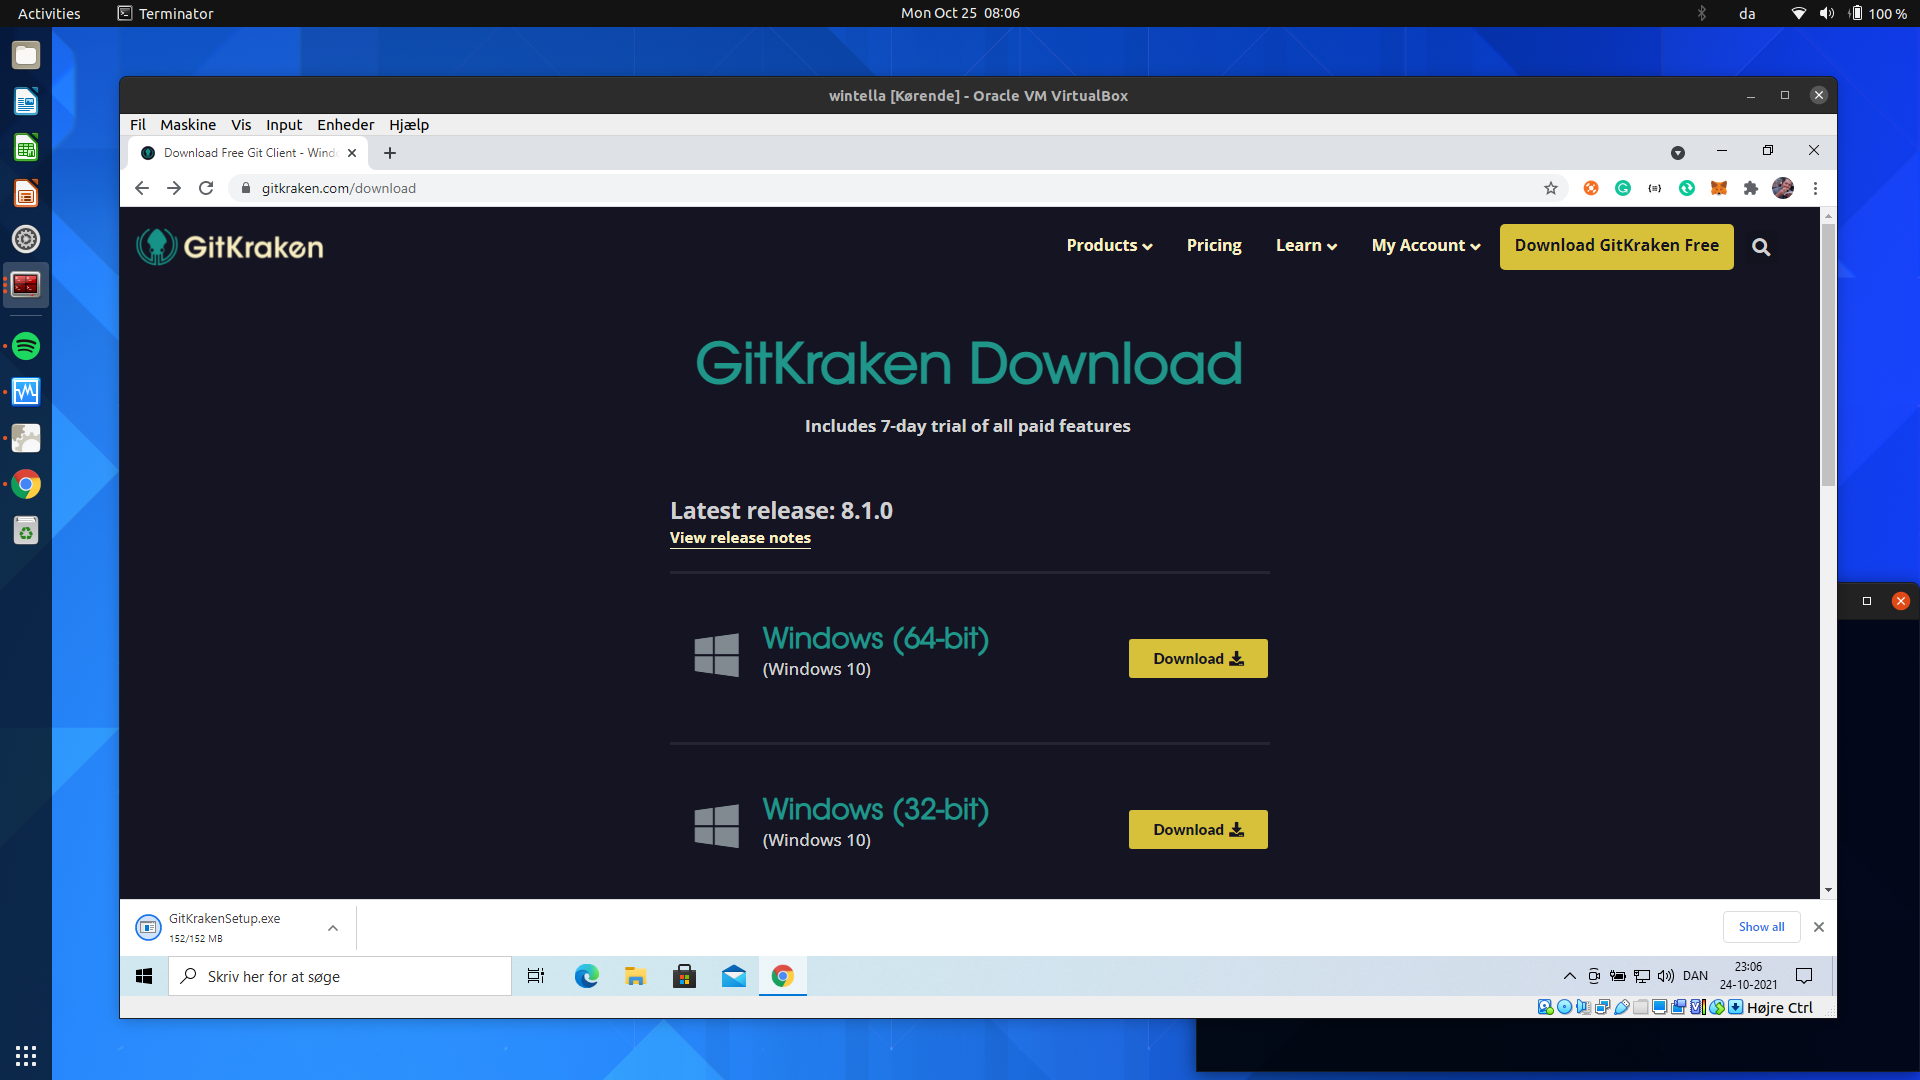The image size is (1920, 1080).
Task: Launch Spotify from the Ubuntu dock
Action: click(26, 346)
